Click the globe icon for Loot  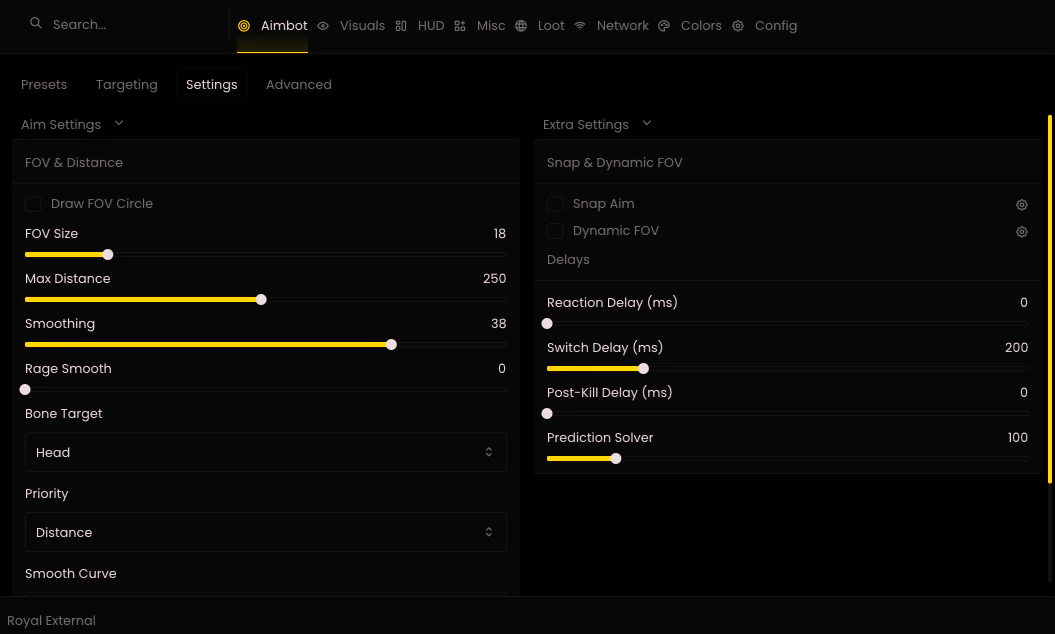[x=521, y=26]
